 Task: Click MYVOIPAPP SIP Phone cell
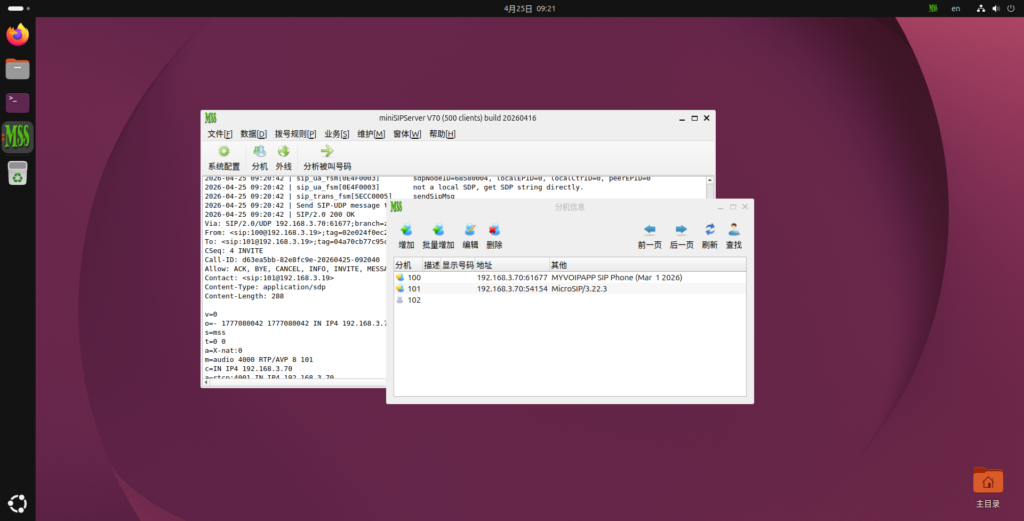point(616,277)
